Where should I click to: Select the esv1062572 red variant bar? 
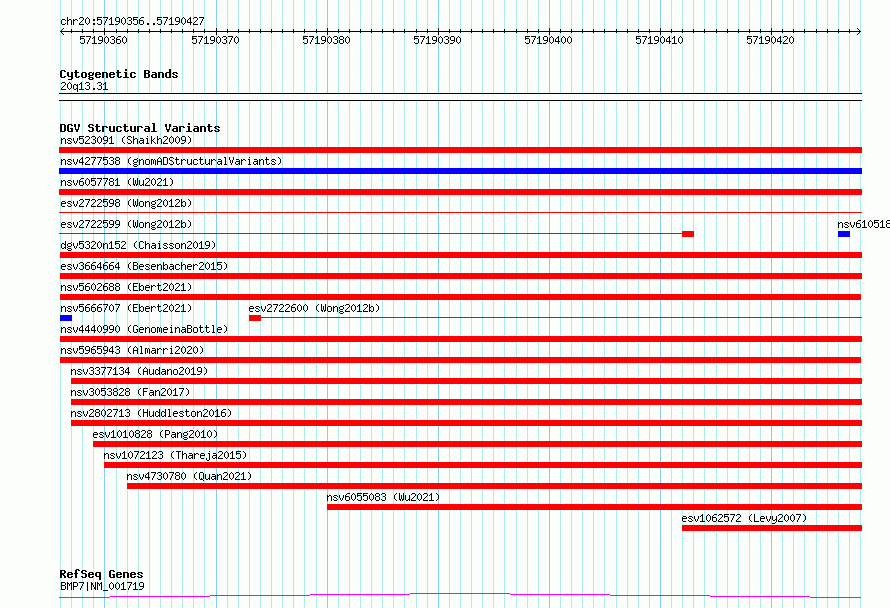click(772, 528)
